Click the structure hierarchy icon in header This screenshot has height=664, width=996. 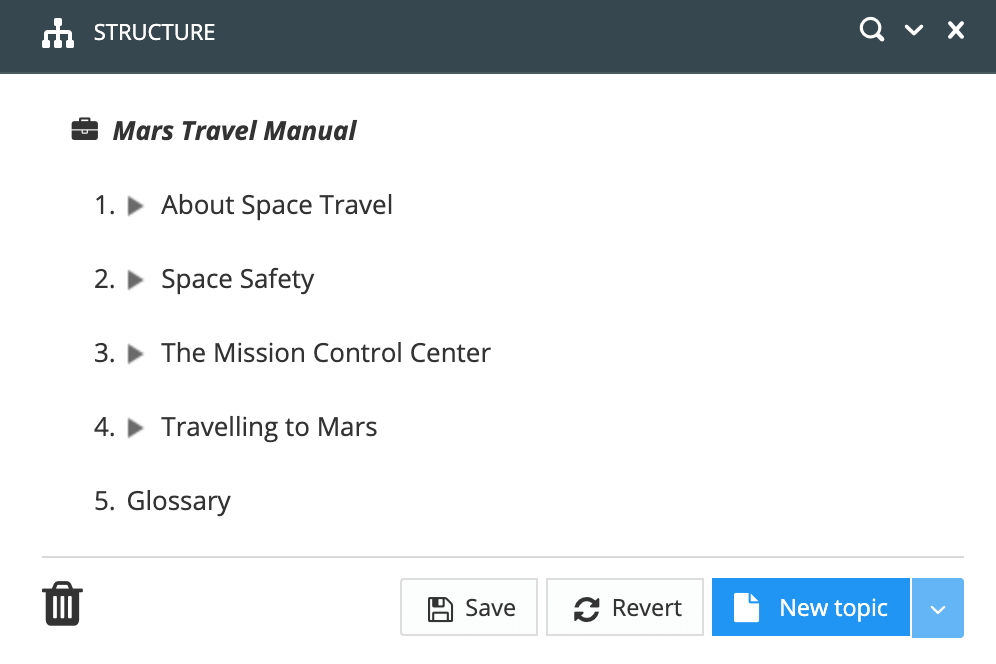(x=58, y=33)
